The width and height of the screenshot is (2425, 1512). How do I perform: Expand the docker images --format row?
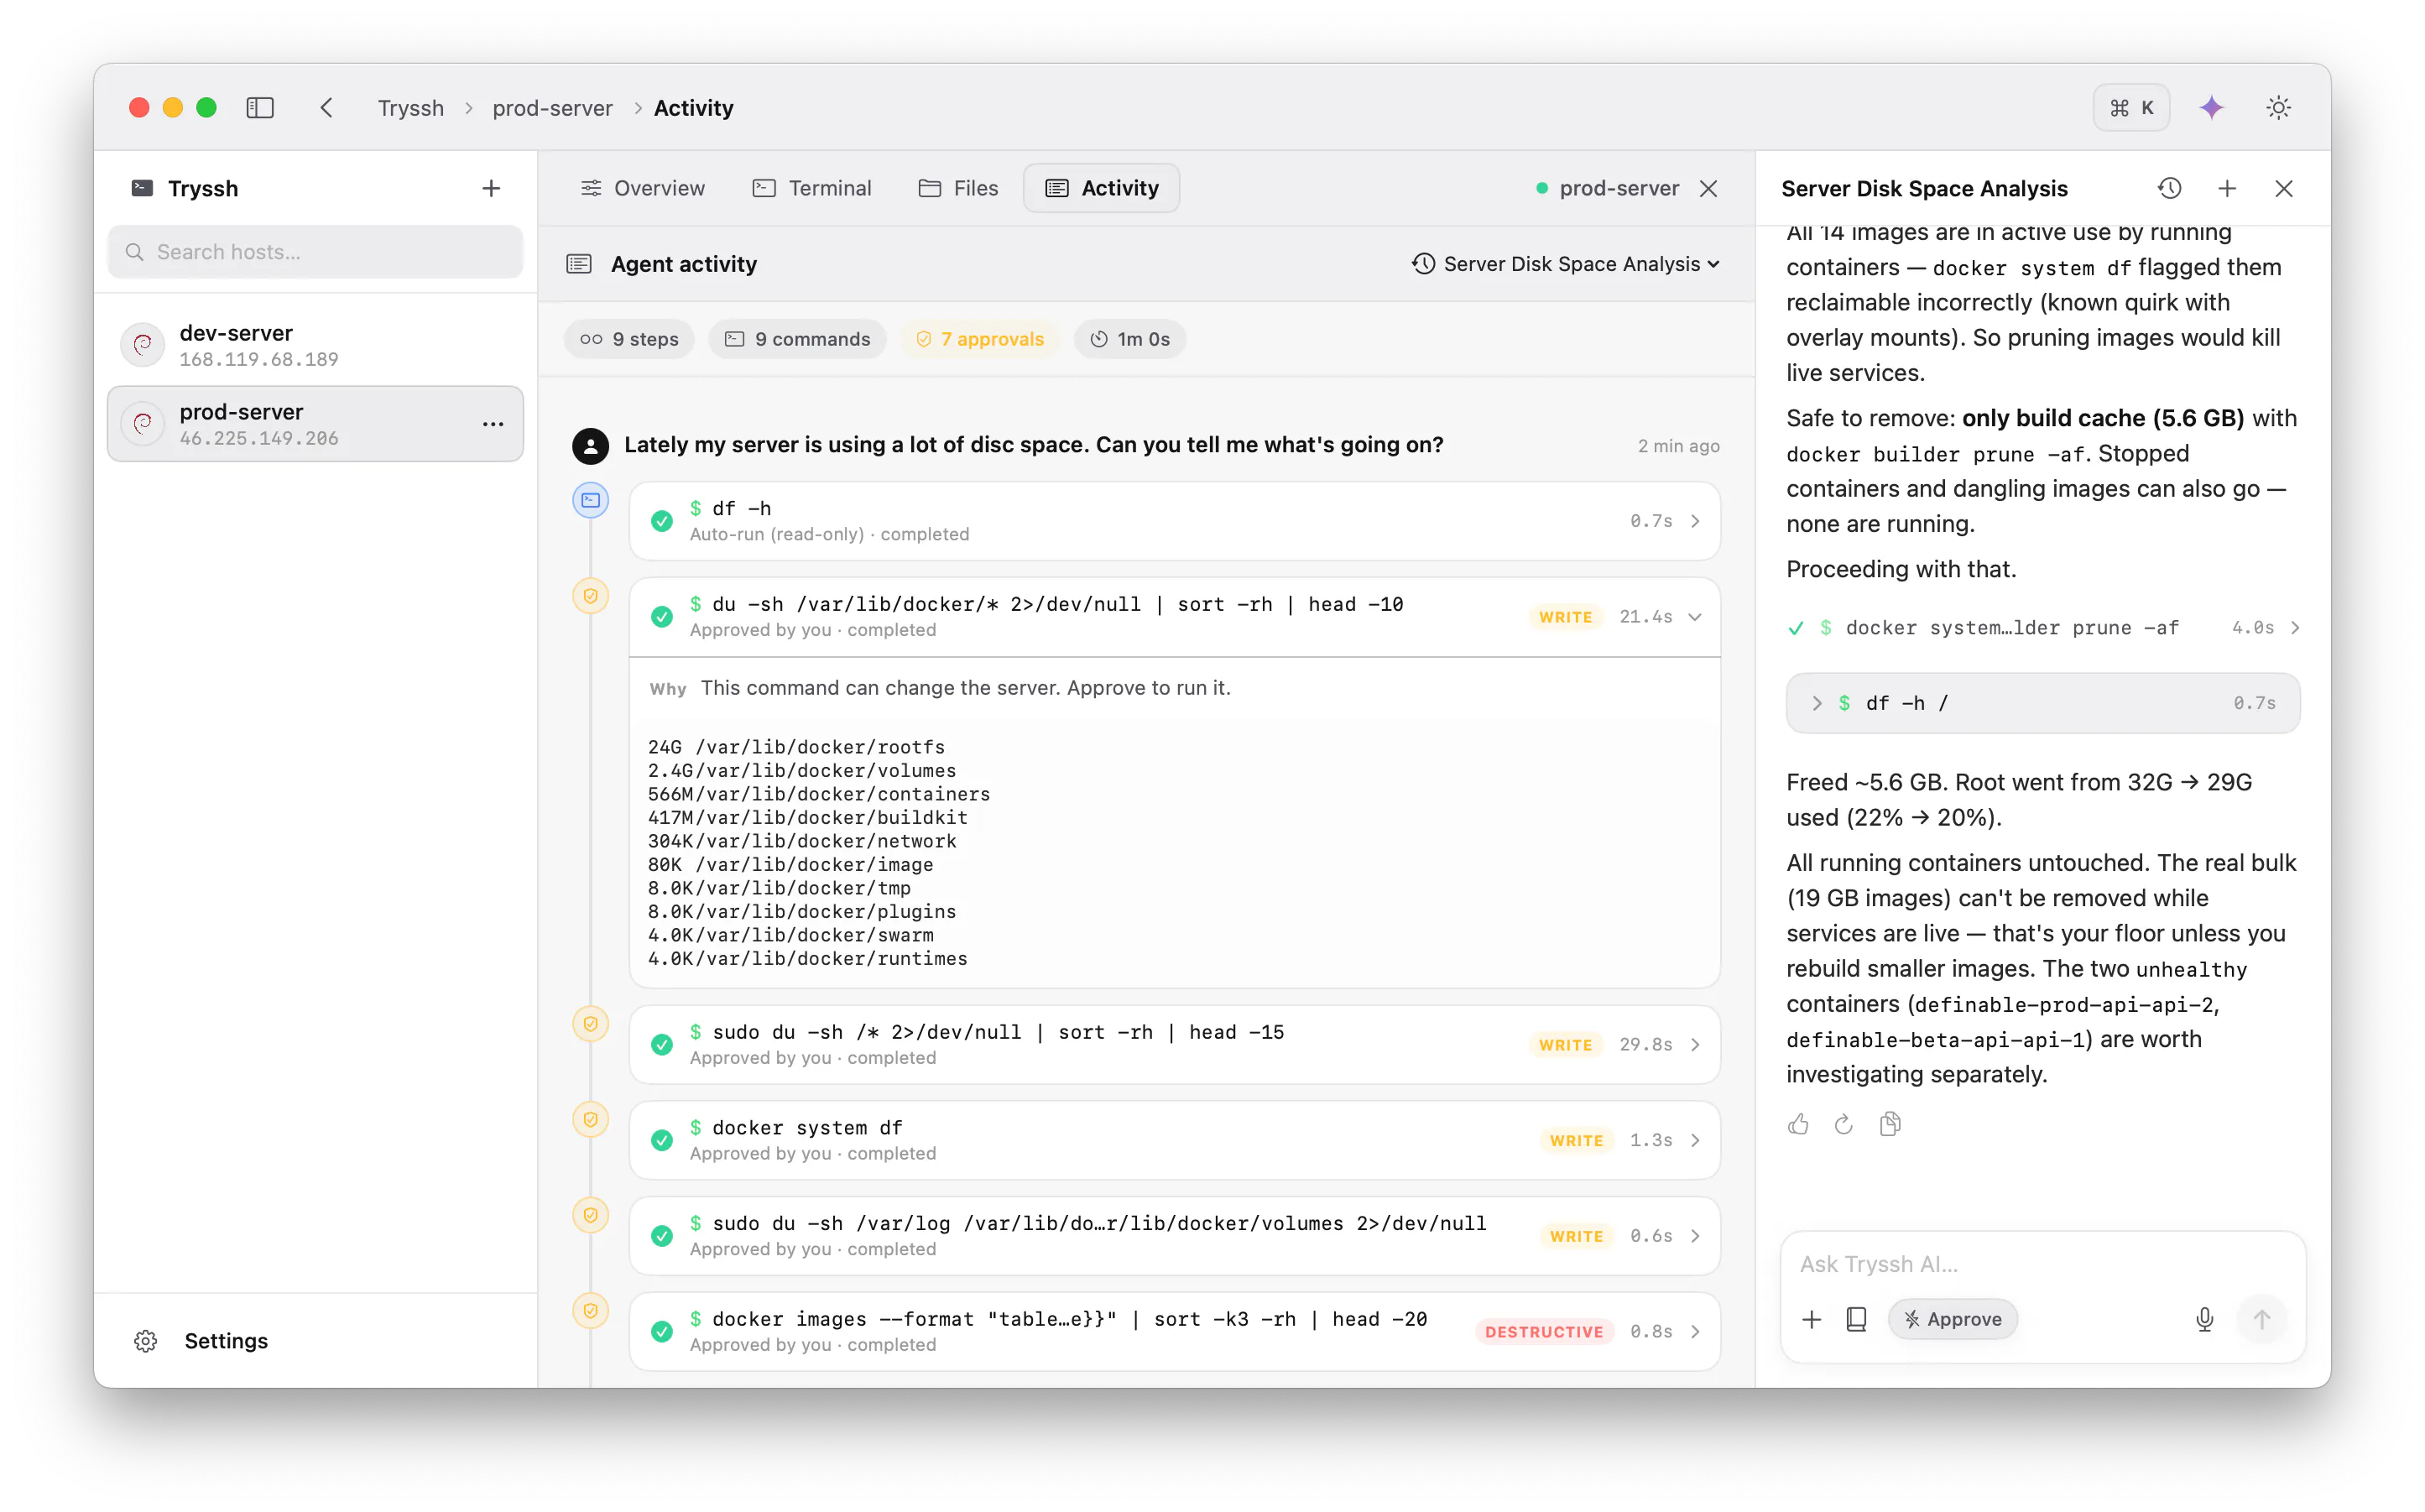1174,1331
